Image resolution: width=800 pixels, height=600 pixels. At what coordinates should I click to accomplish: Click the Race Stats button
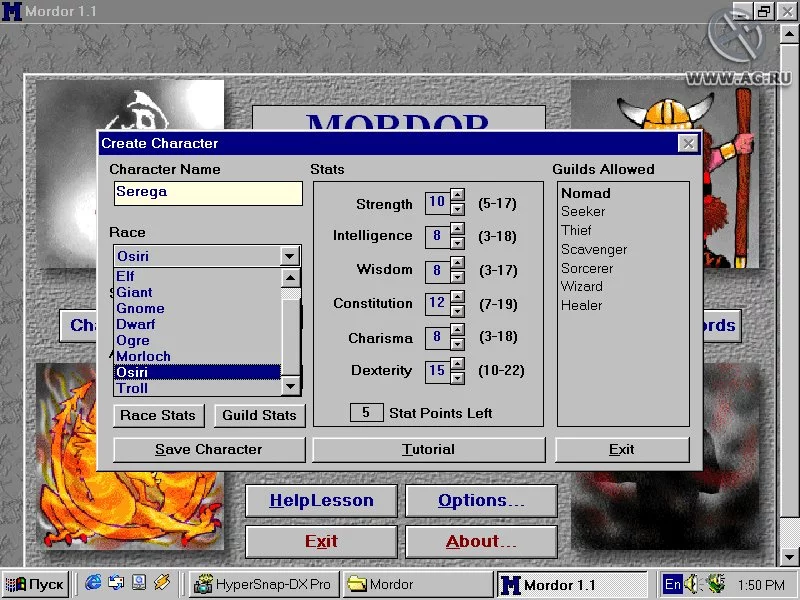158,415
